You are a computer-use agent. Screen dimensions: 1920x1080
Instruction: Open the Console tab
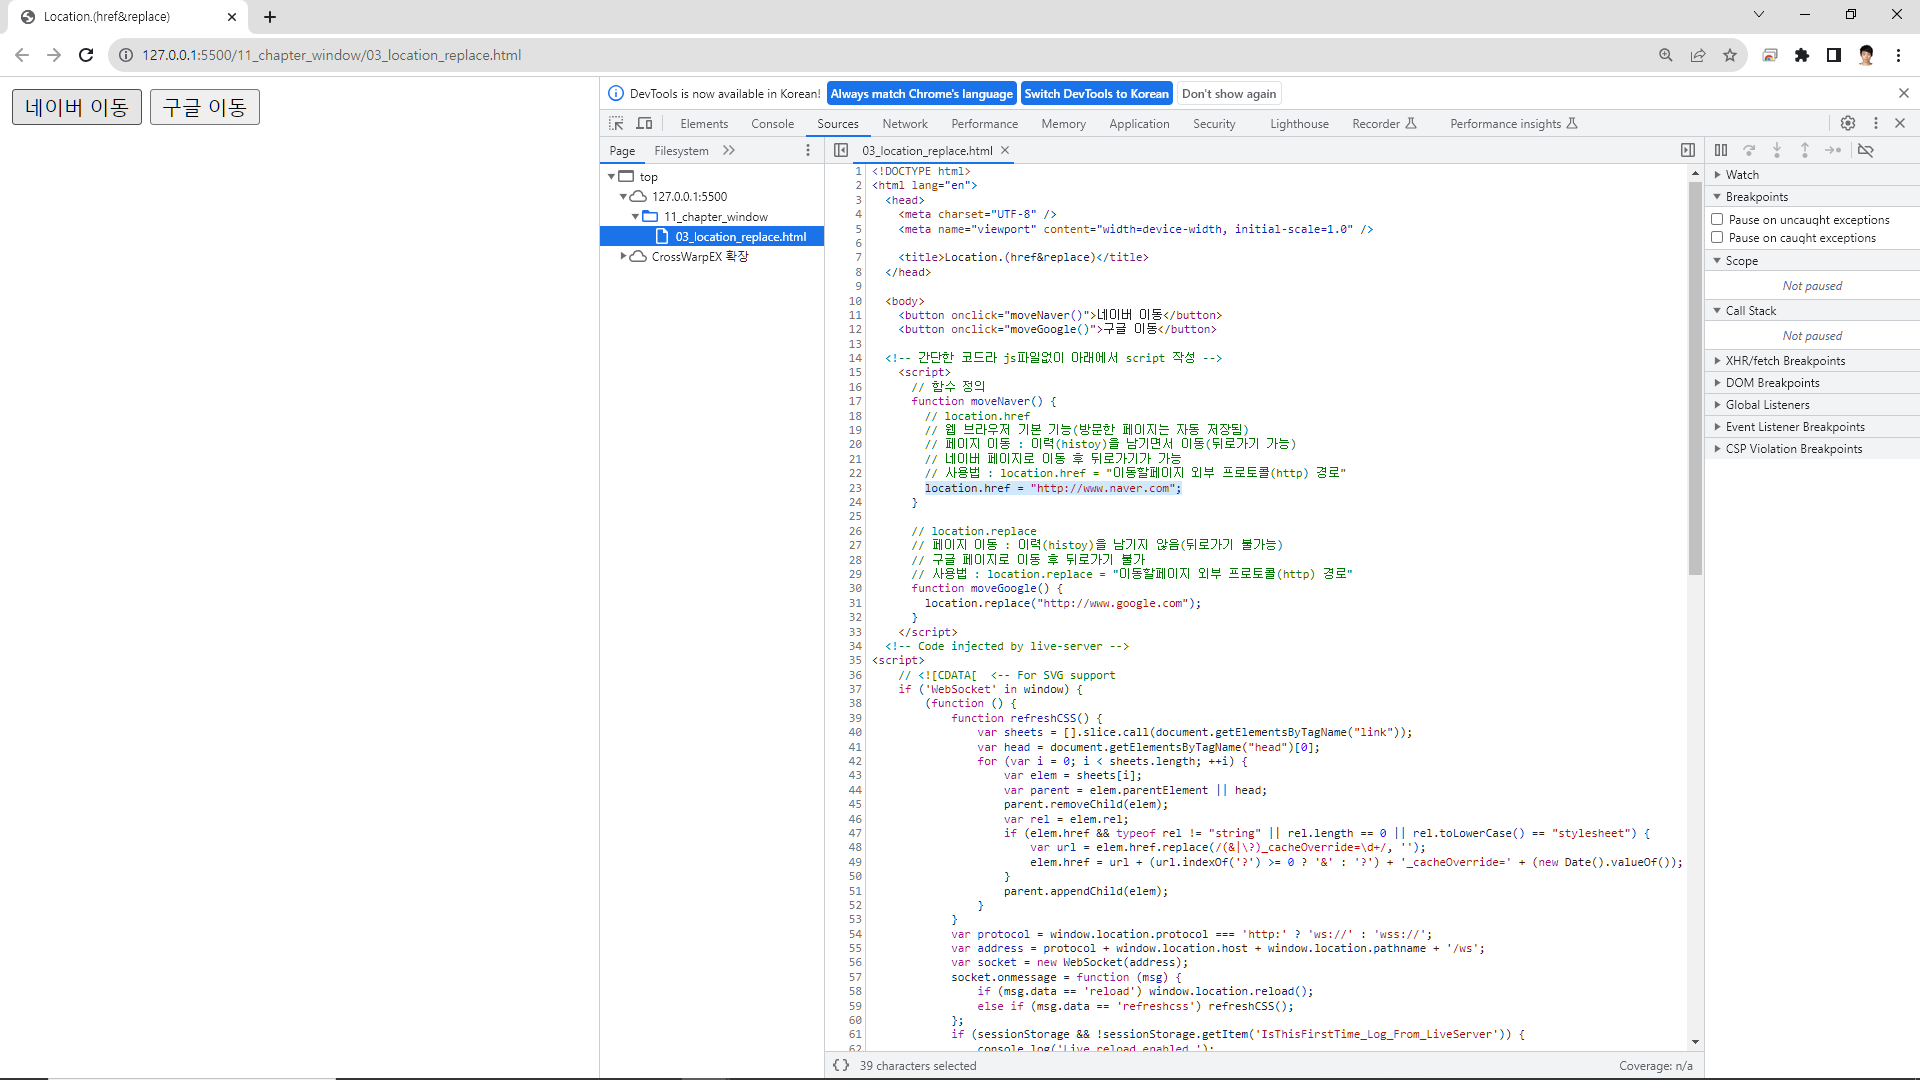tap(772, 123)
